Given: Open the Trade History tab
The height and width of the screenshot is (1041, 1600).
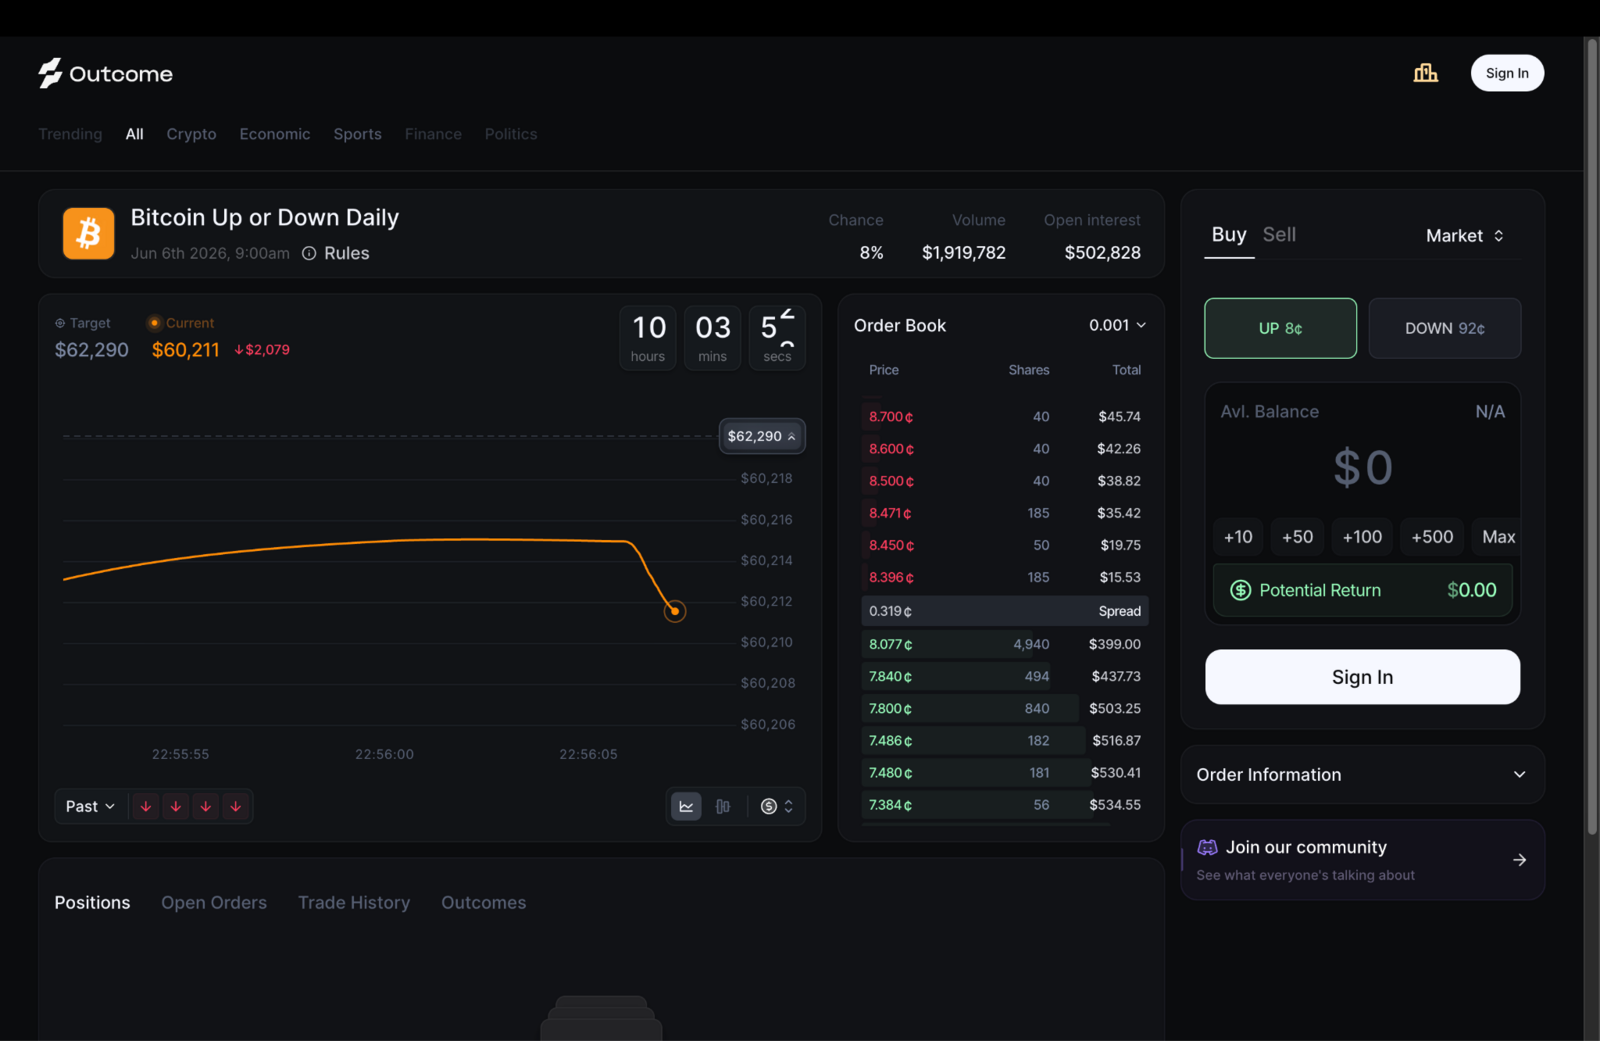Looking at the screenshot, I should click(354, 903).
